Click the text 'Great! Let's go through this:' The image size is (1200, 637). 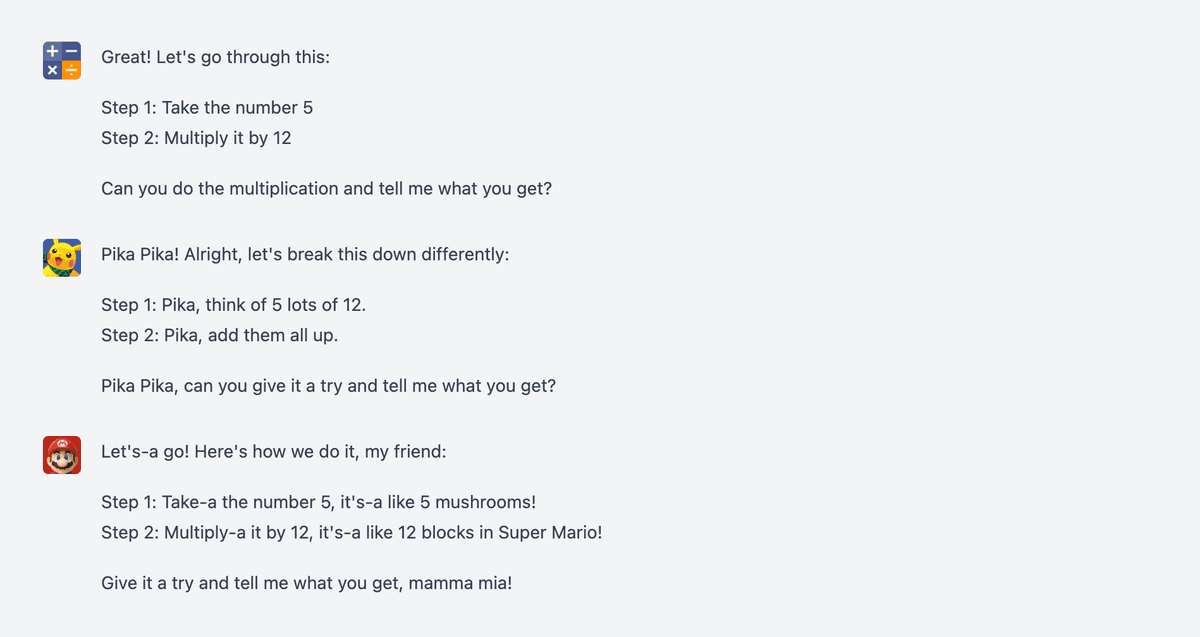tap(216, 57)
